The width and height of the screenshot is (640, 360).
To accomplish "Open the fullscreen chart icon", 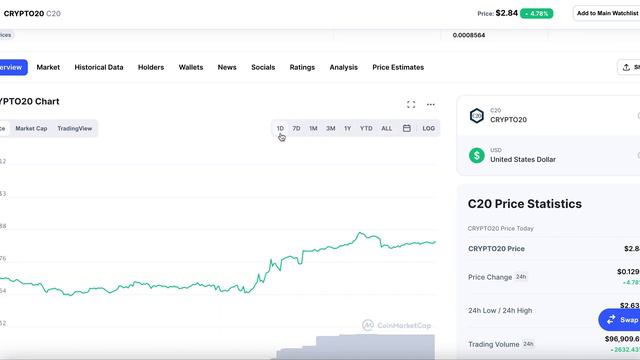I will click(411, 104).
